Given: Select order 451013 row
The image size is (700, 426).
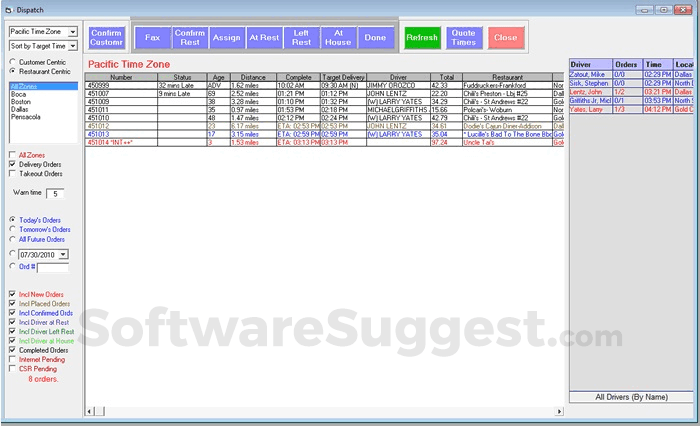Looking at the screenshot, I should click(x=325, y=134).
